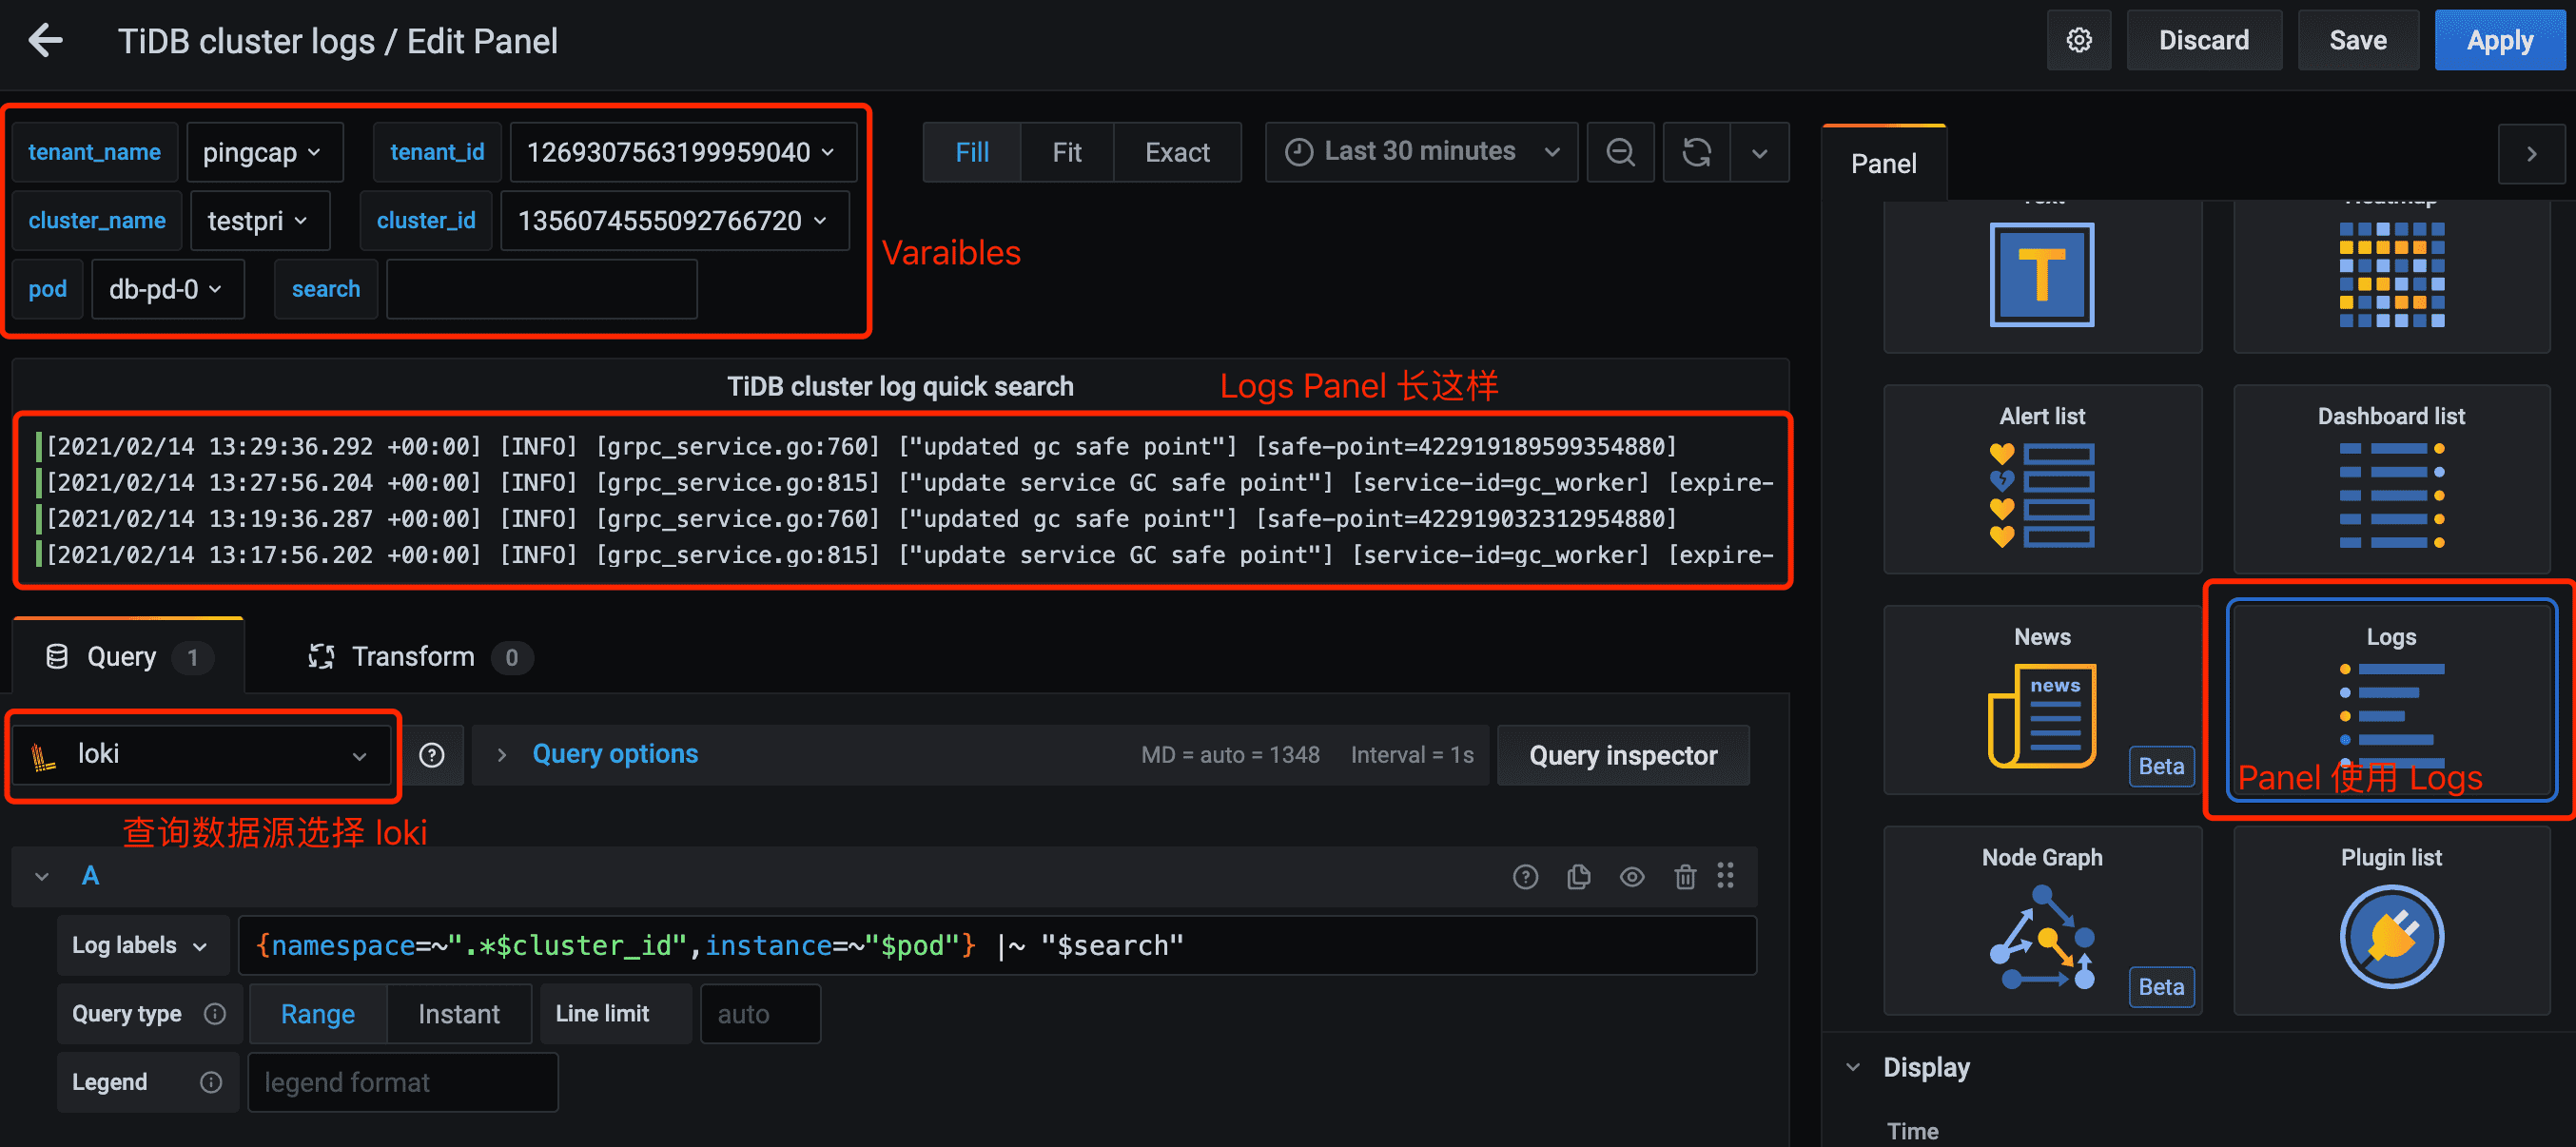The height and width of the screenshot is (1147, 2576).
Task: Click query A drag handle icon
Action: point(1726,876)
